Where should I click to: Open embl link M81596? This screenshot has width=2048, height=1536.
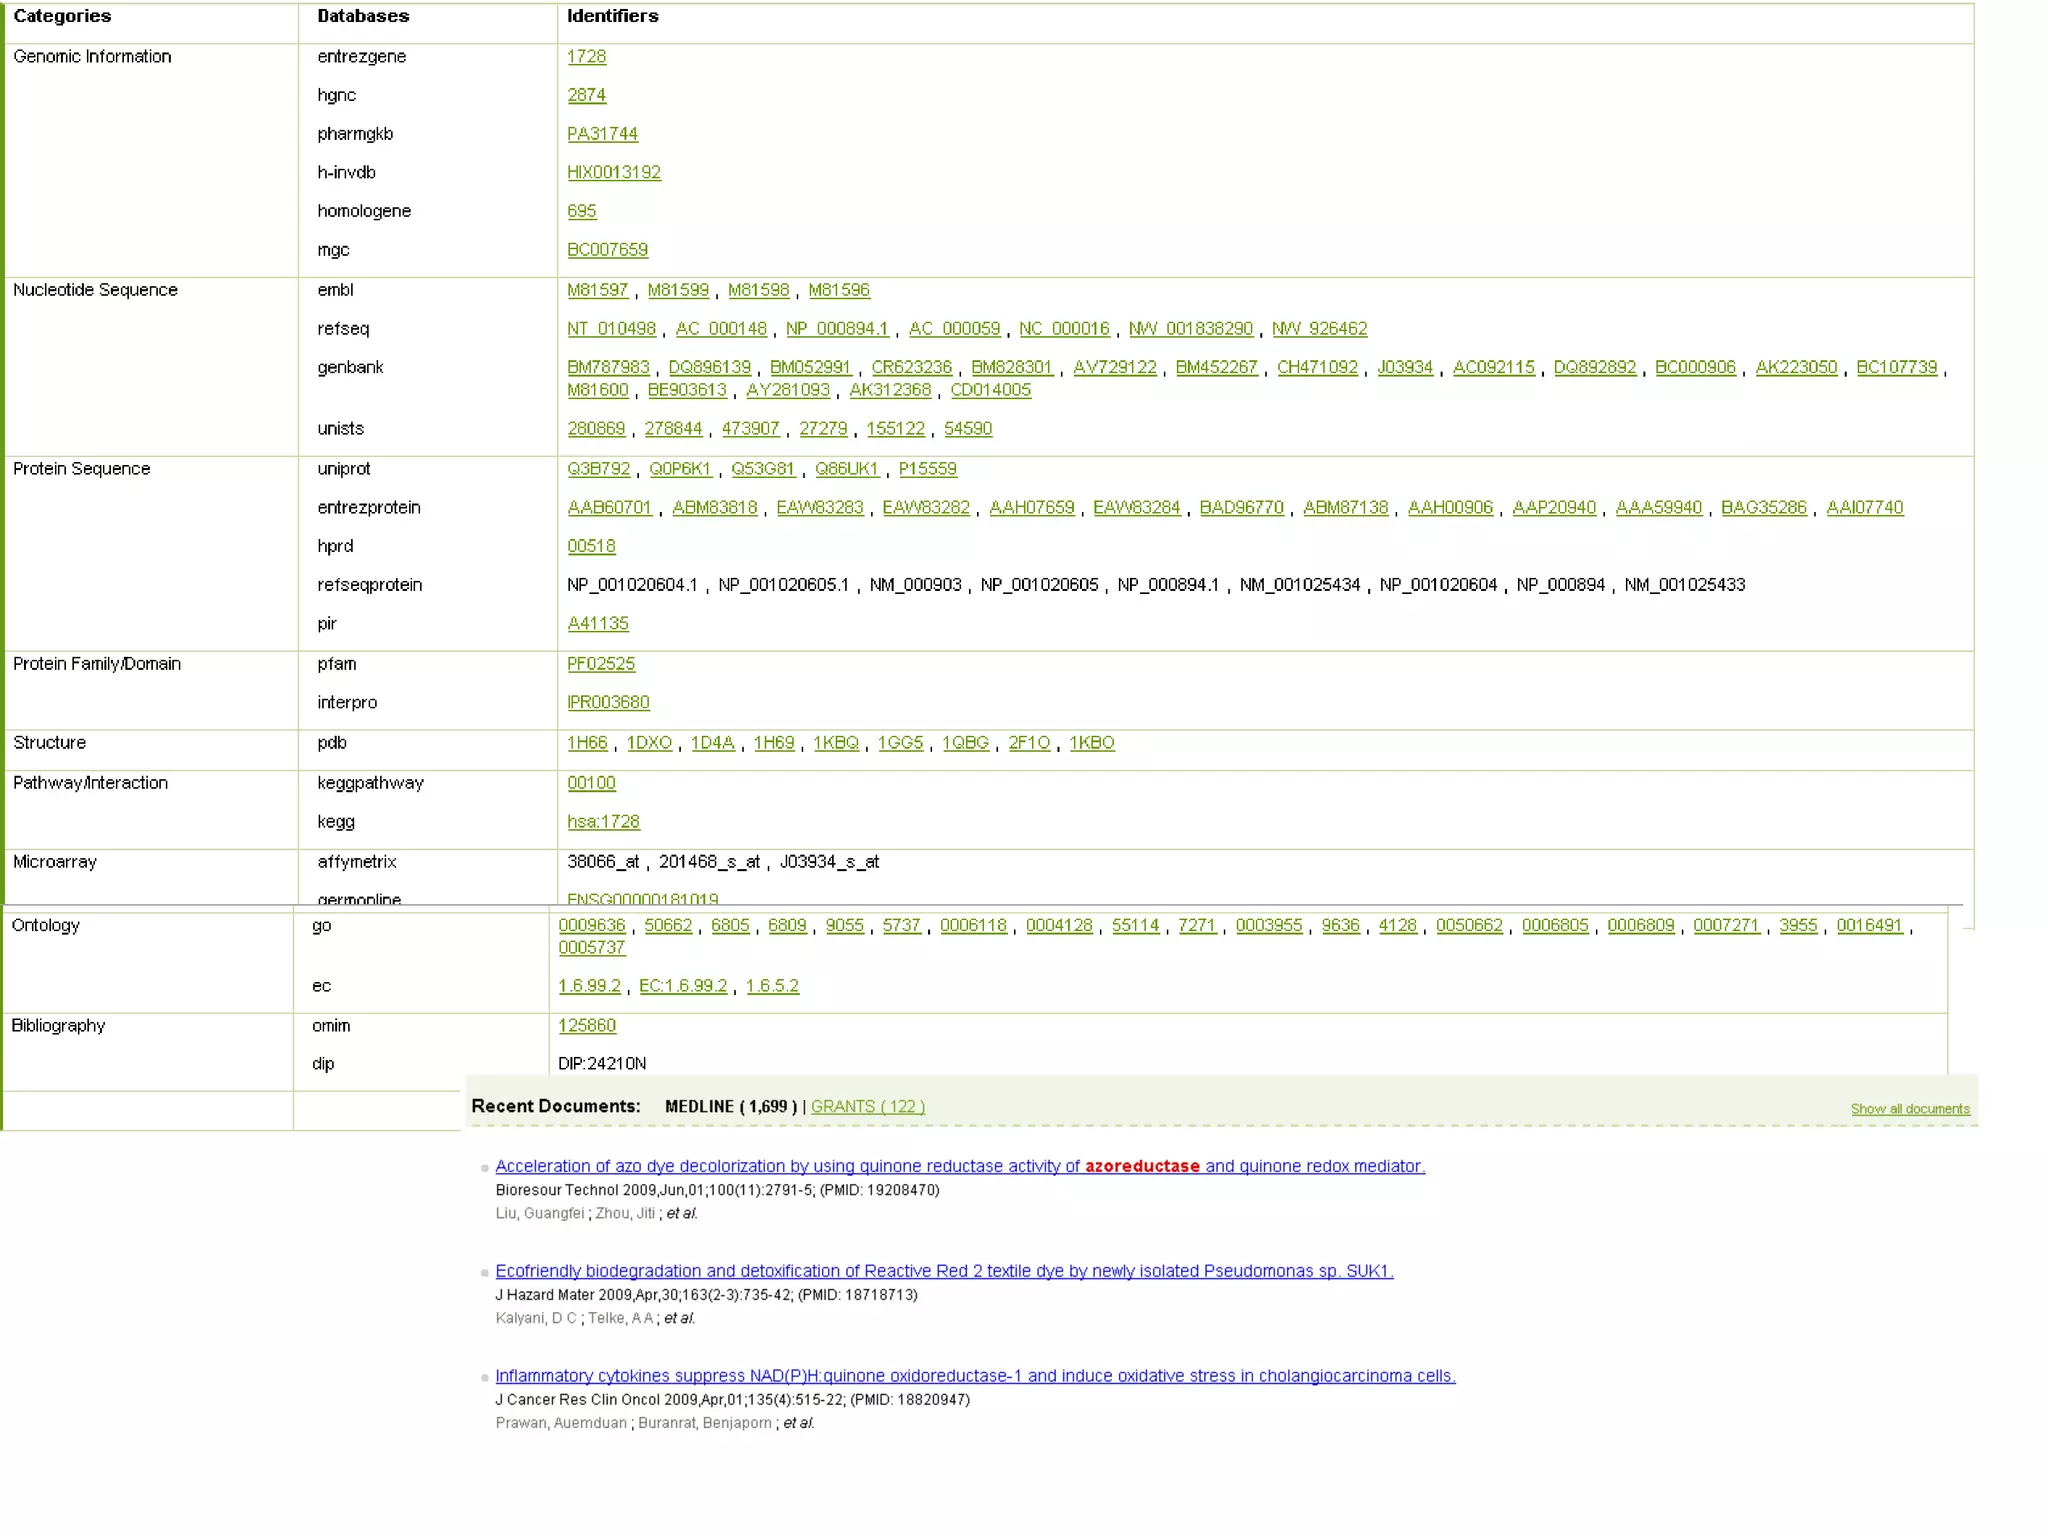pyautogui.click(x=838, y=290)
